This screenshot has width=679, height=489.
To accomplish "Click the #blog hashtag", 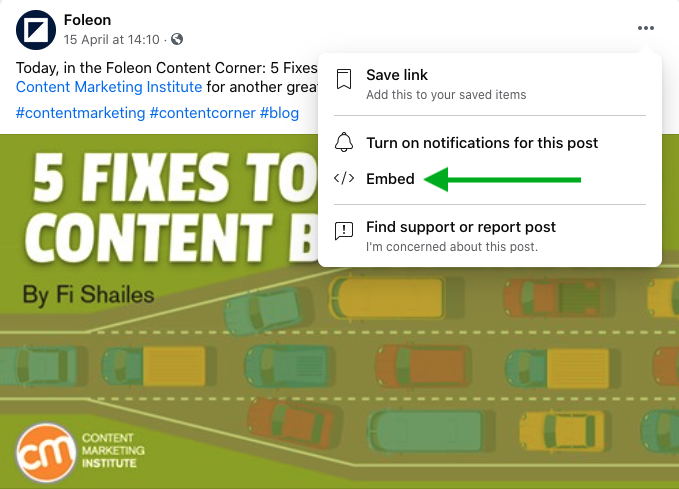I will (x=279, y=113).
